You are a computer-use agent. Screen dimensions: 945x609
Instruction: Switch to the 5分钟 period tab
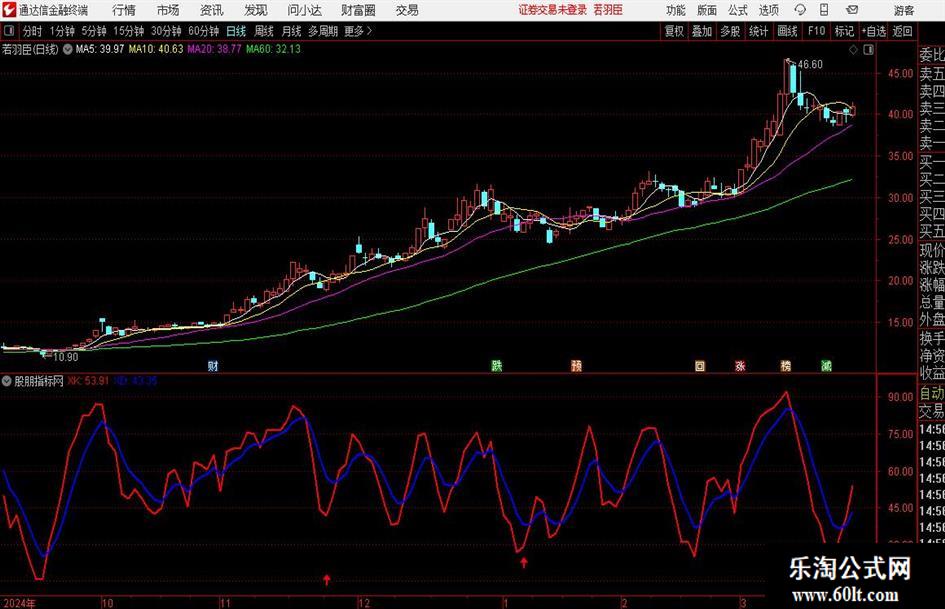tap(94, 31)
